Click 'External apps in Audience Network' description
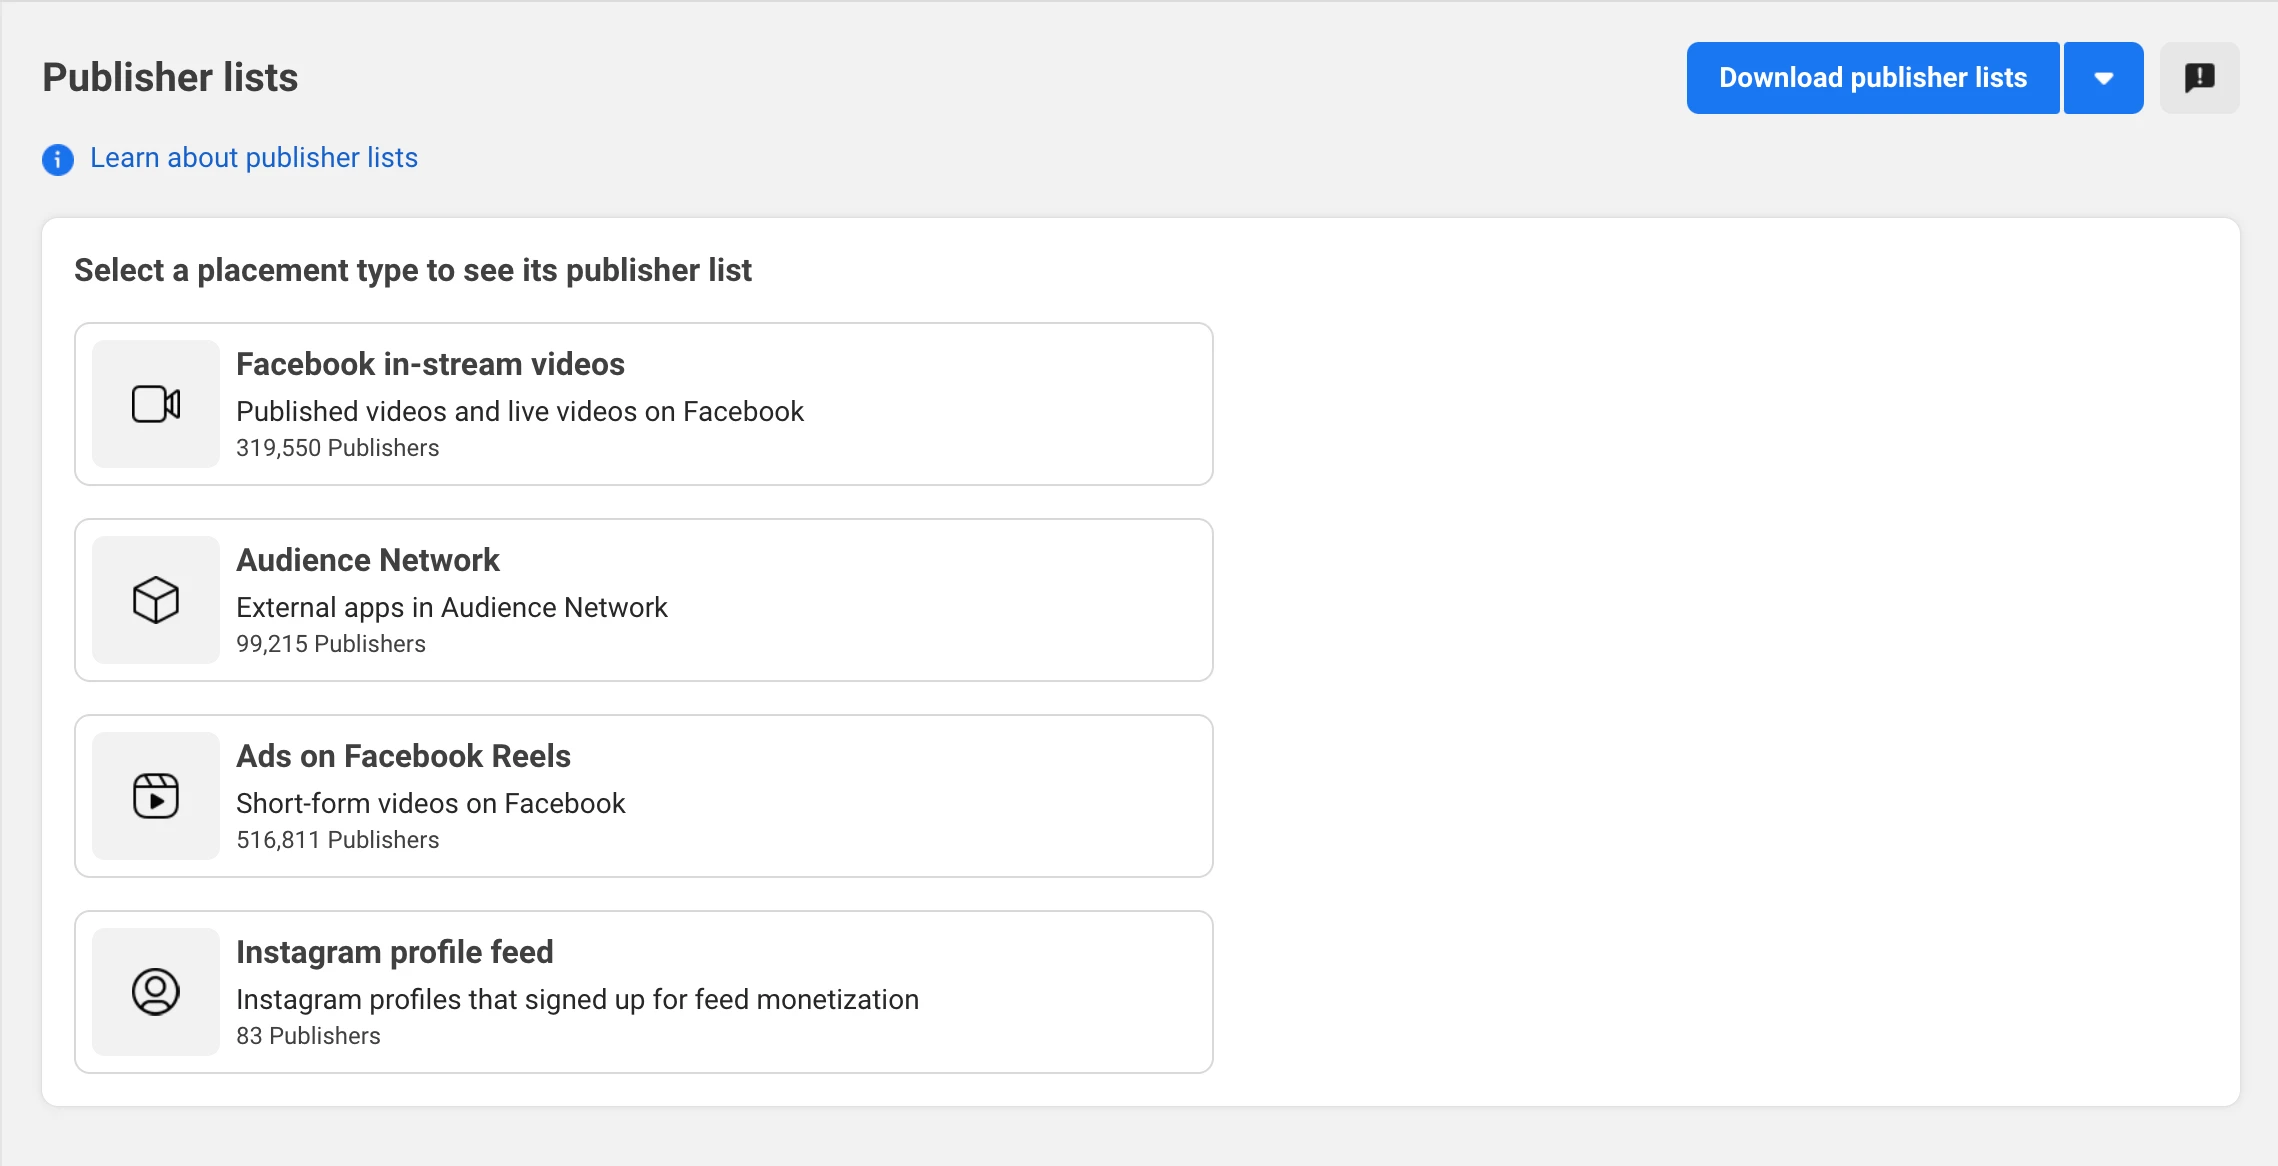 coord(451,607)
